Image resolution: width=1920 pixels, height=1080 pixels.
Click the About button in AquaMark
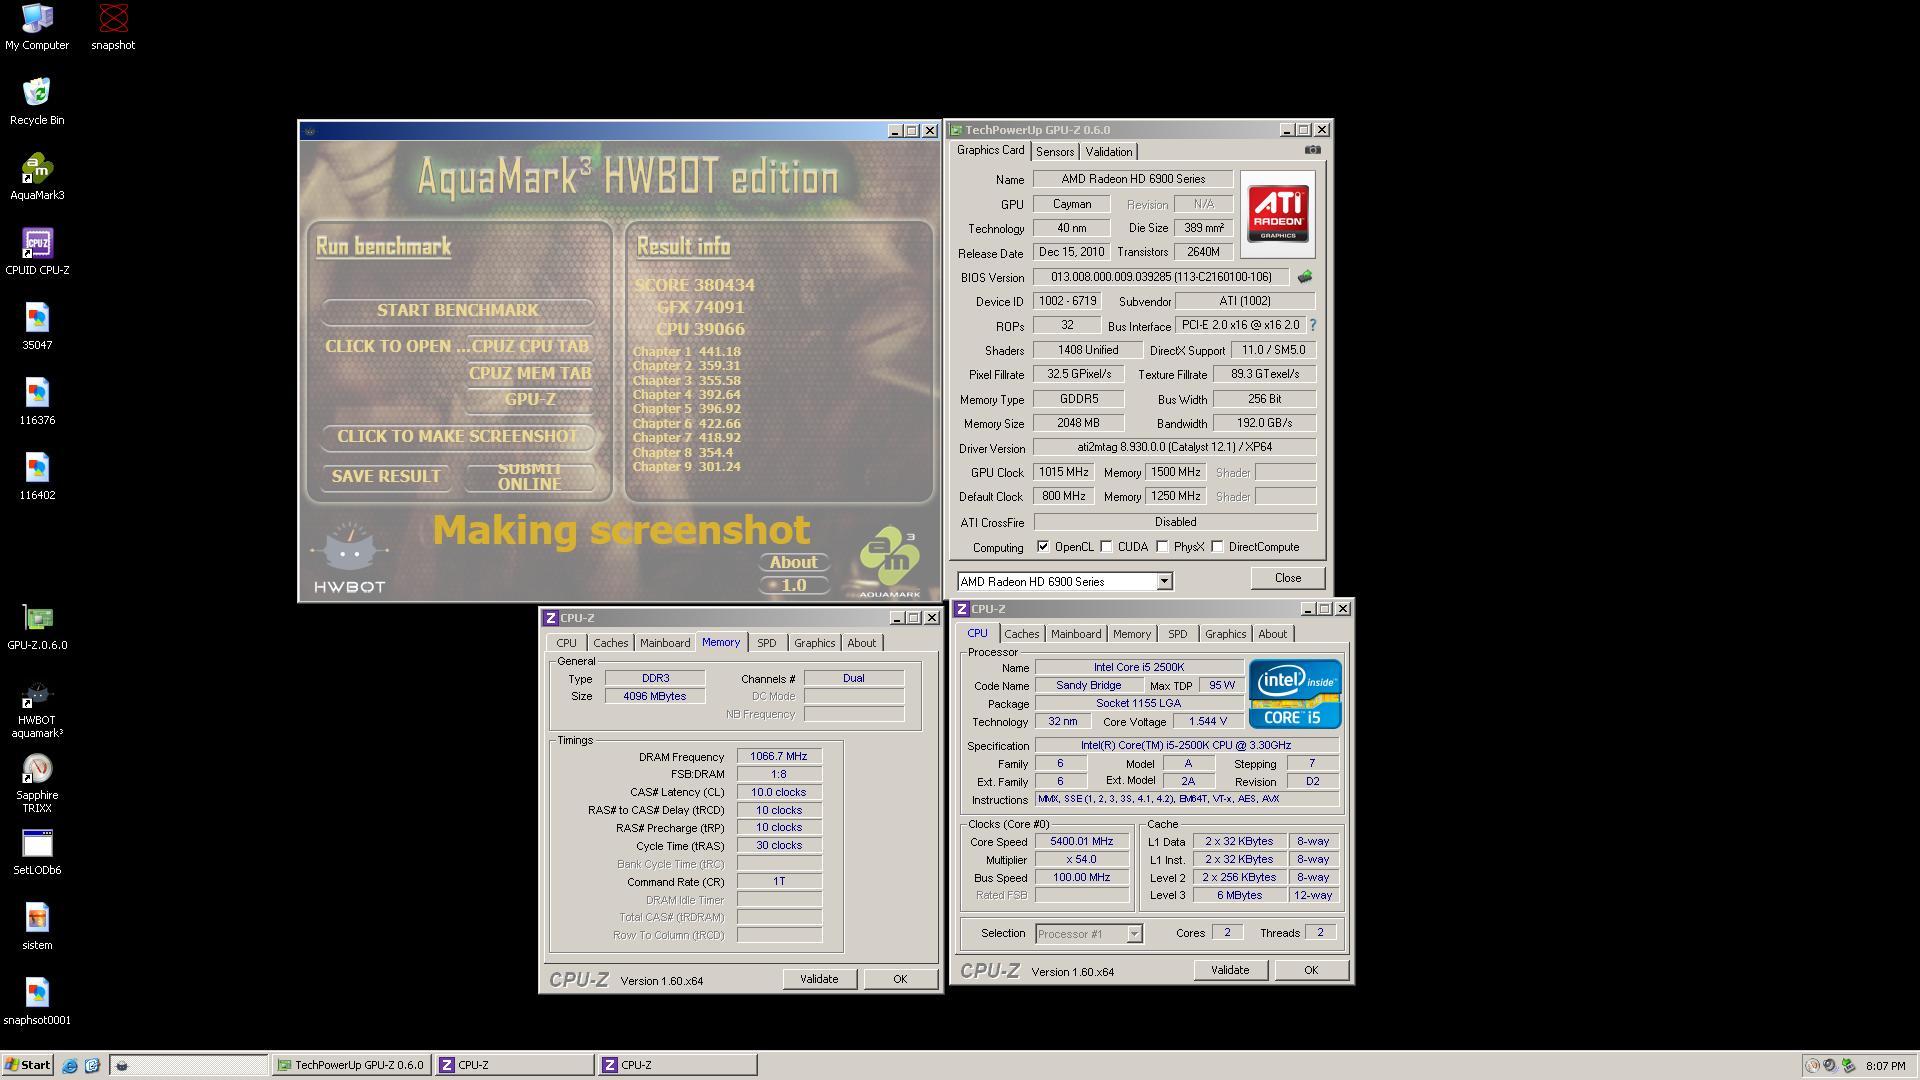pos(794,562)
